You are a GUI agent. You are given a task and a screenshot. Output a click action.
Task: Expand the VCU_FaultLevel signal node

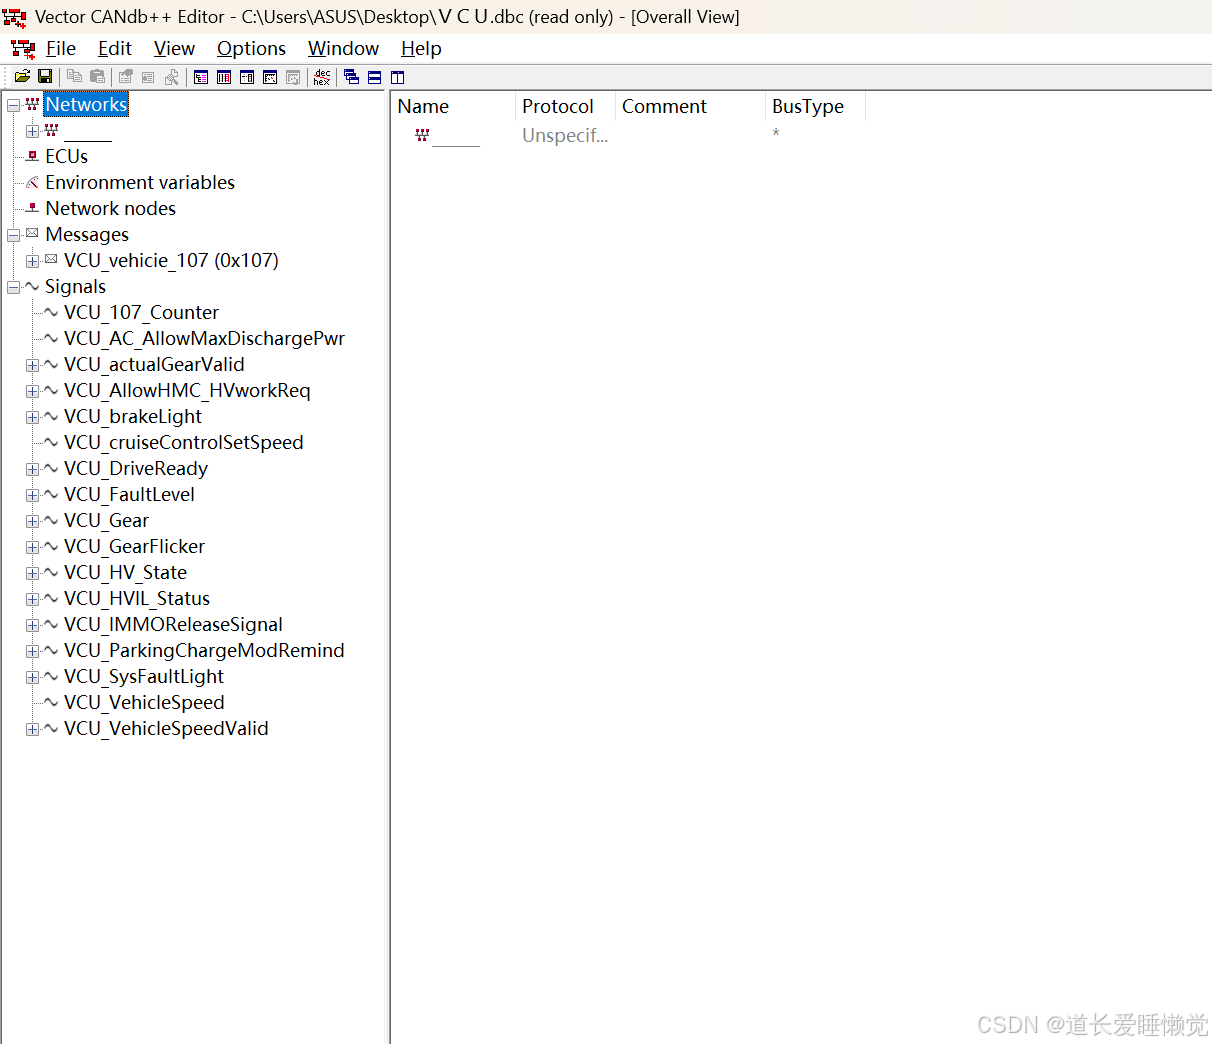(33, 495)
